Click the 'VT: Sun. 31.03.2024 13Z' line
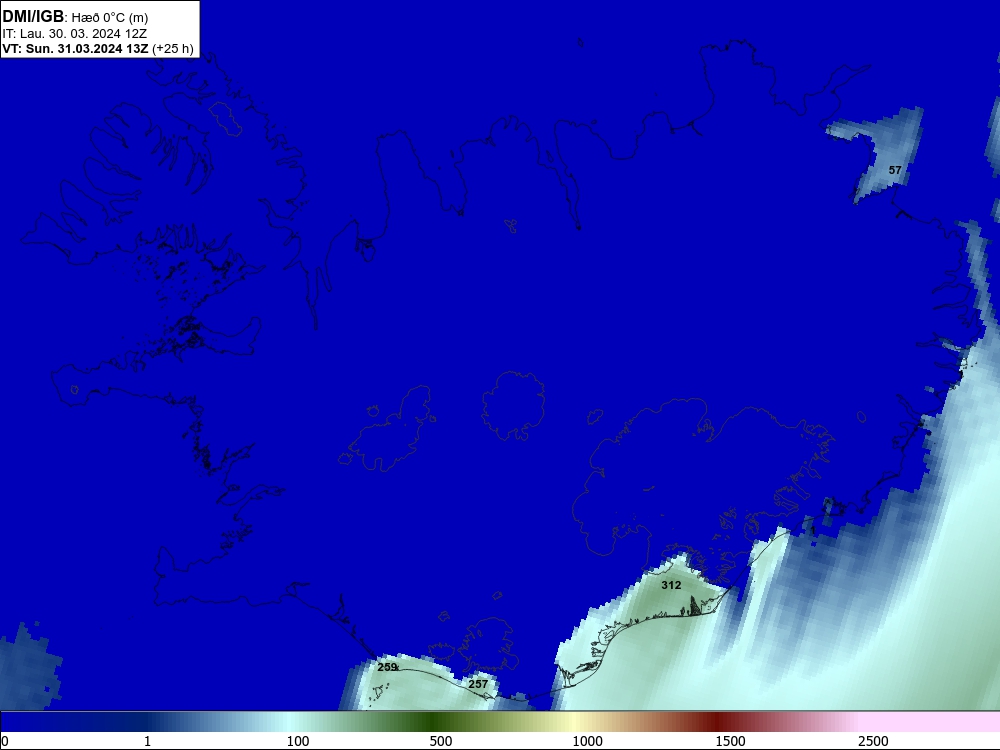The image size is (1000, 750). [x=75, y=48]
